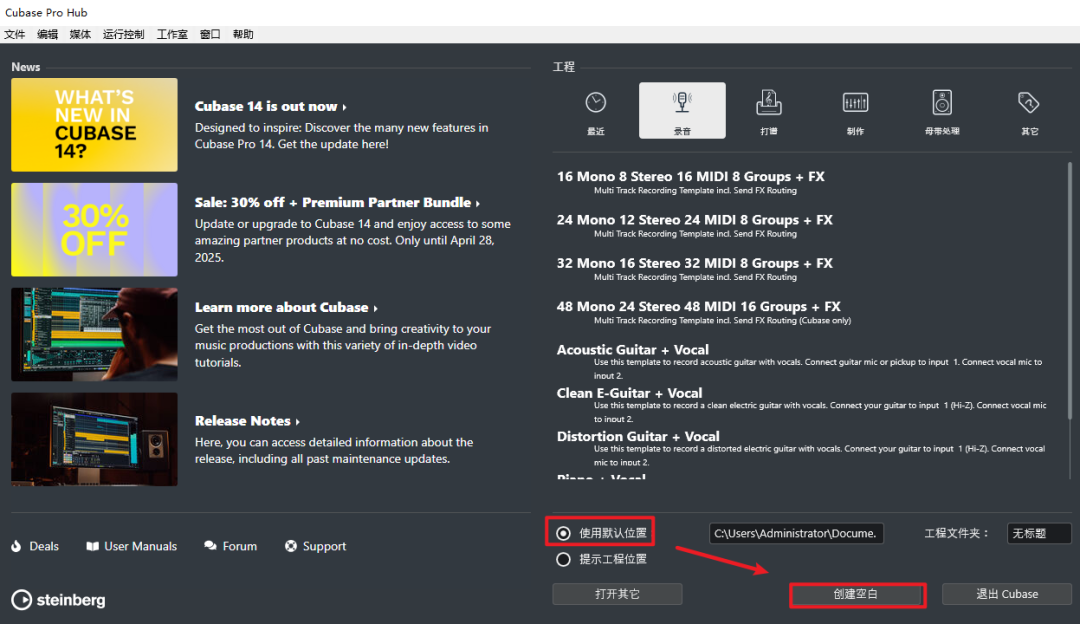
Task: Expand Learn more about Cubase arrow
Action: [x=375, y=308]
